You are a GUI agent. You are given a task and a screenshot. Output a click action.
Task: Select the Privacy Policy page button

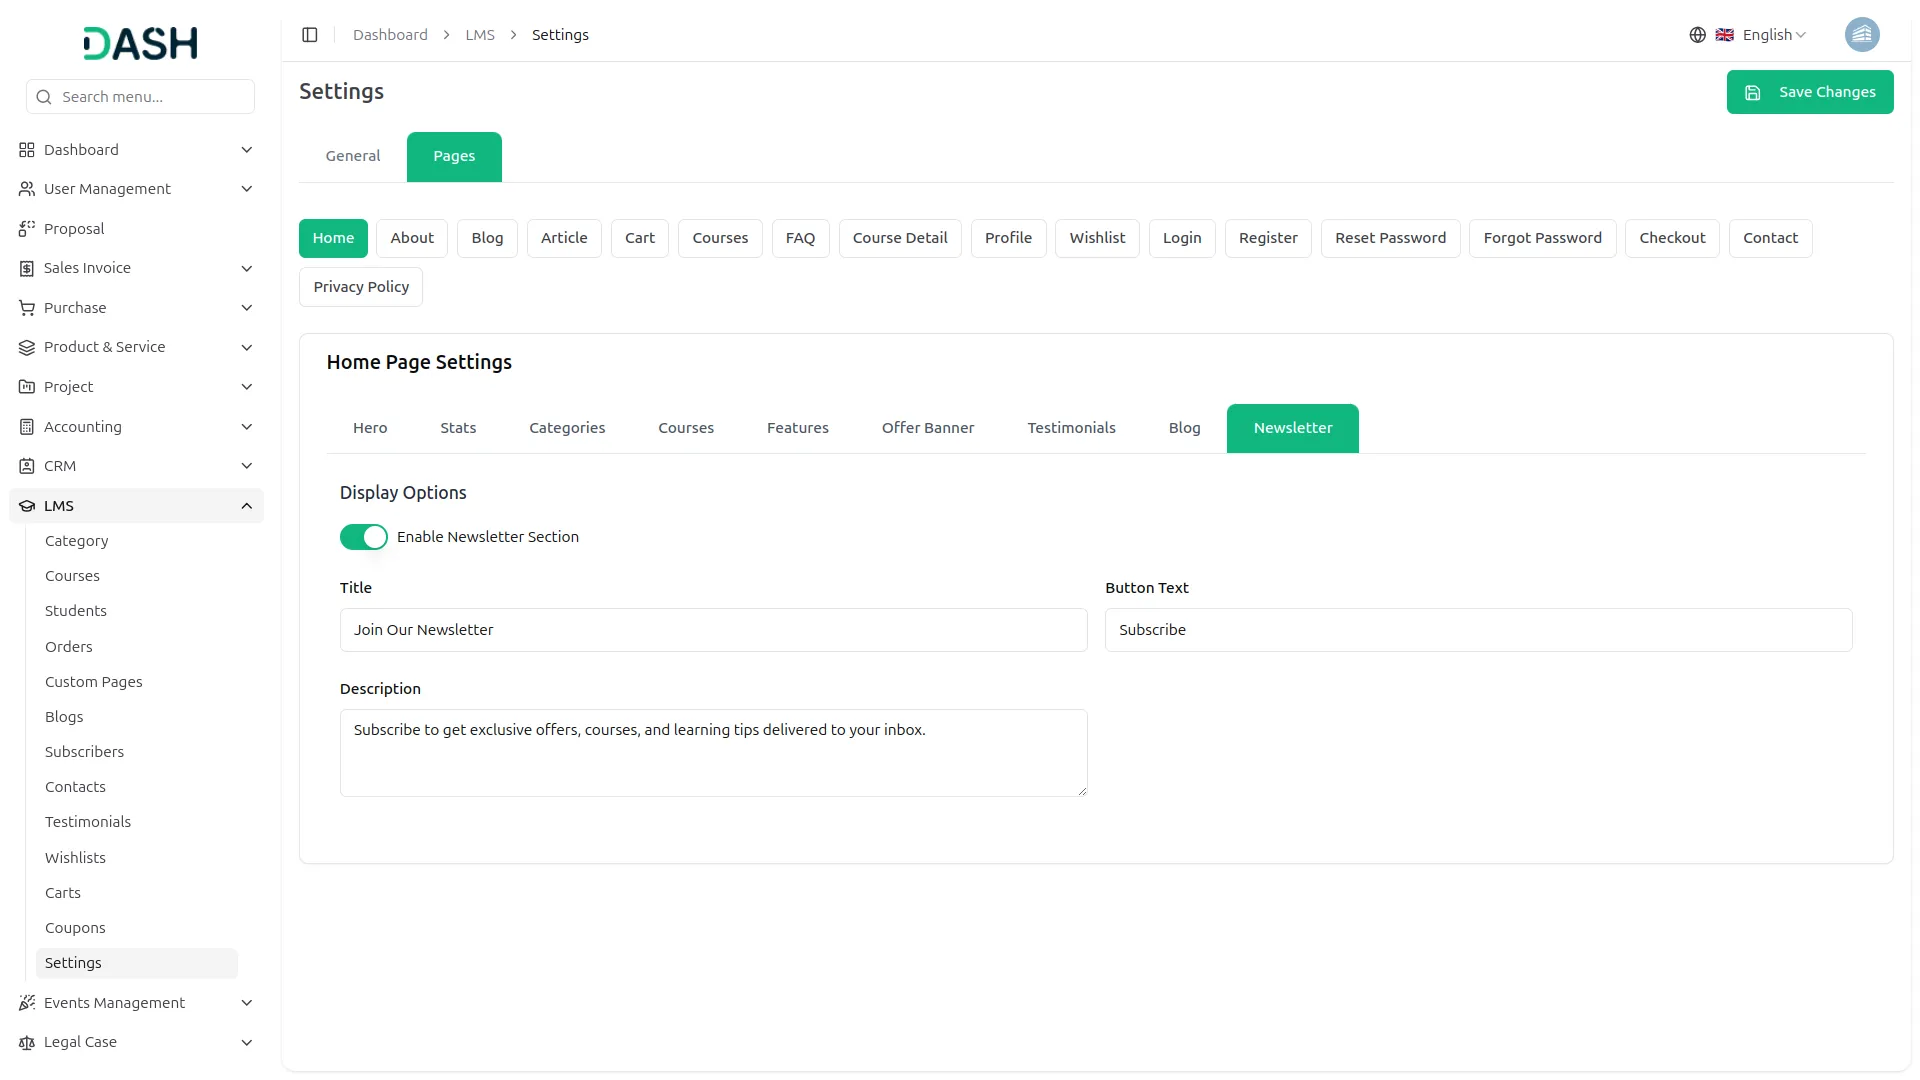tap(361, 287)
